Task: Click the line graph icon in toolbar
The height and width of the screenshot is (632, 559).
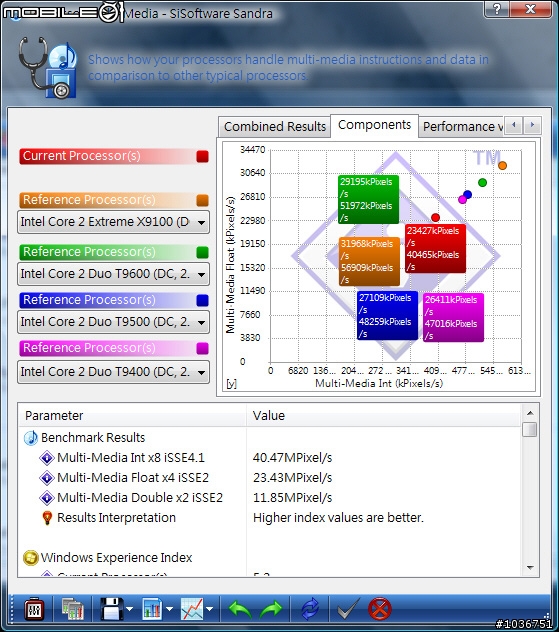Action: 192,609
